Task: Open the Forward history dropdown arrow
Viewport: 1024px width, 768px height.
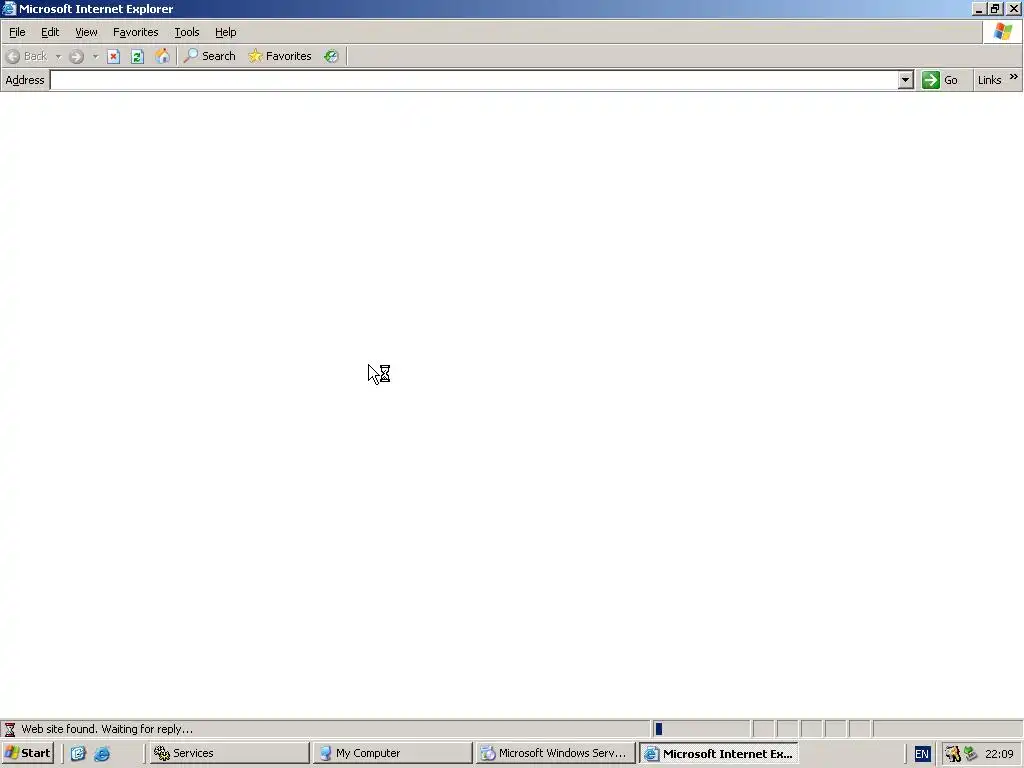Action: (x=95, y=56)
